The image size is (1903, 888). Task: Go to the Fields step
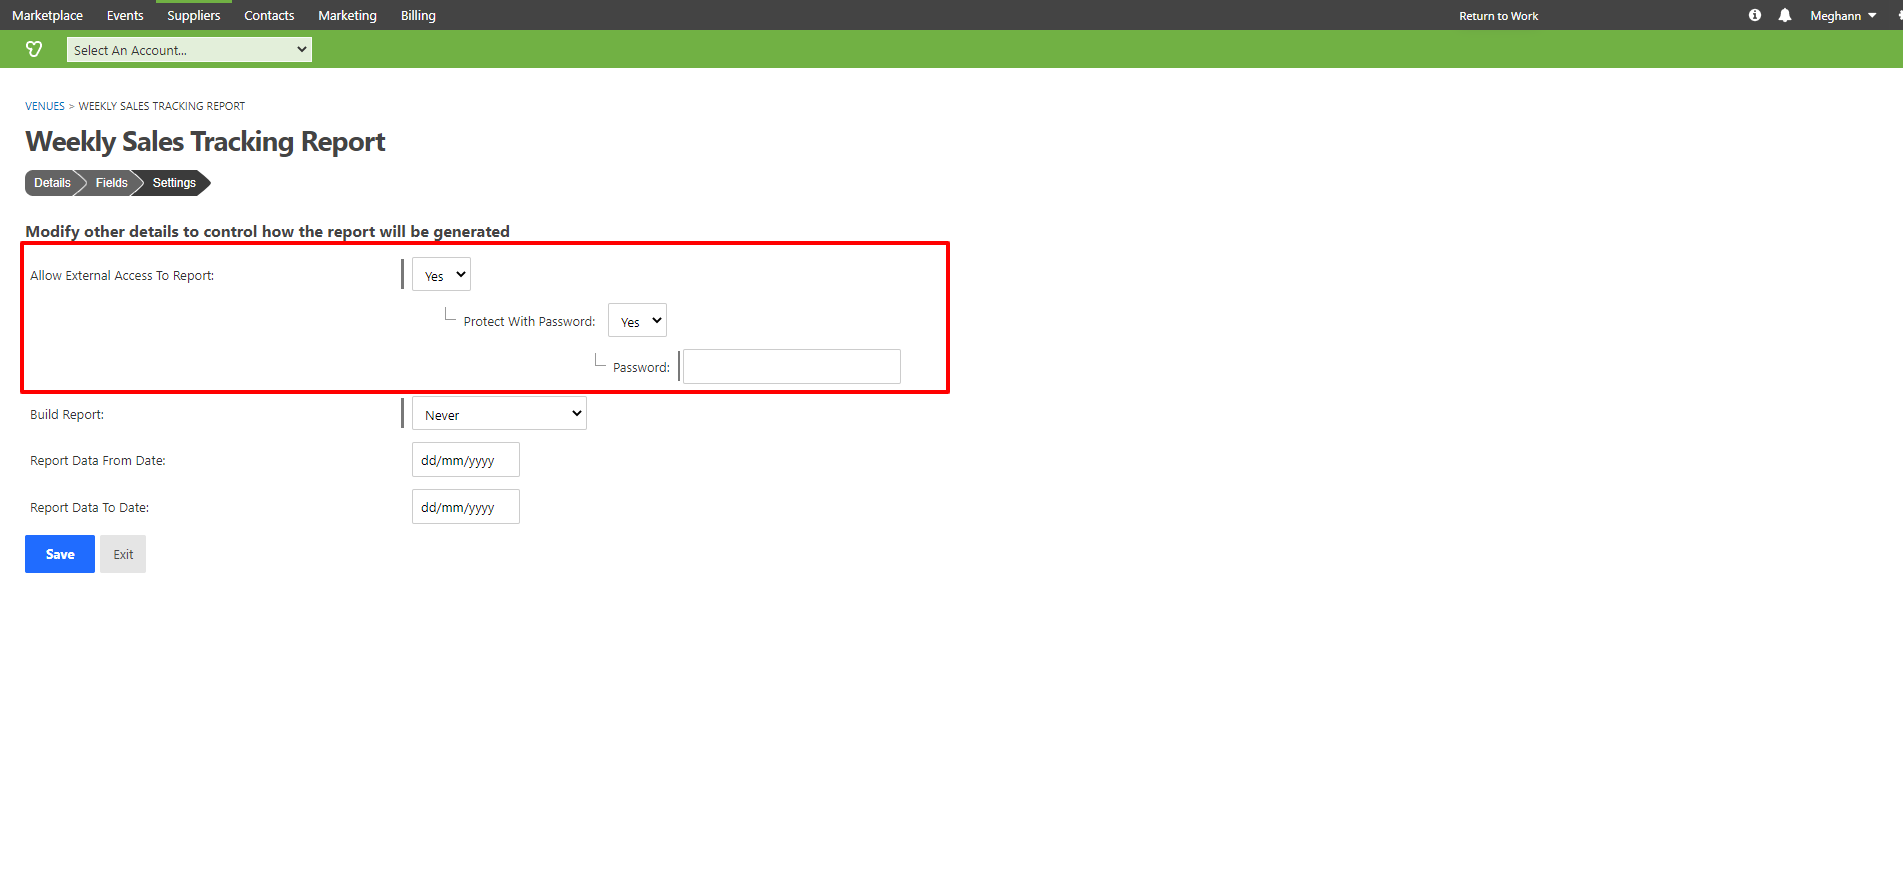click(x=111, y=183)
